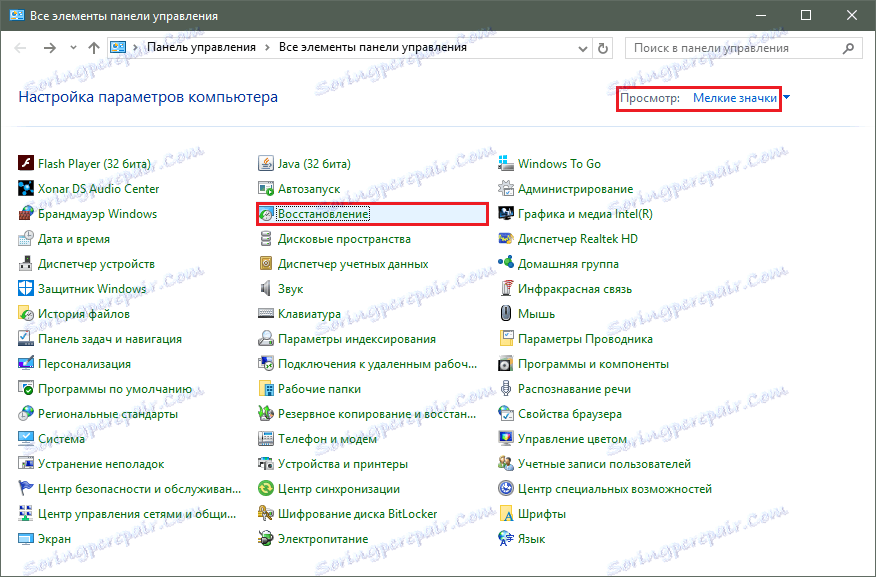
Task: Open Брандмауэр Windows firewall icon
Action: pos(26,214)
